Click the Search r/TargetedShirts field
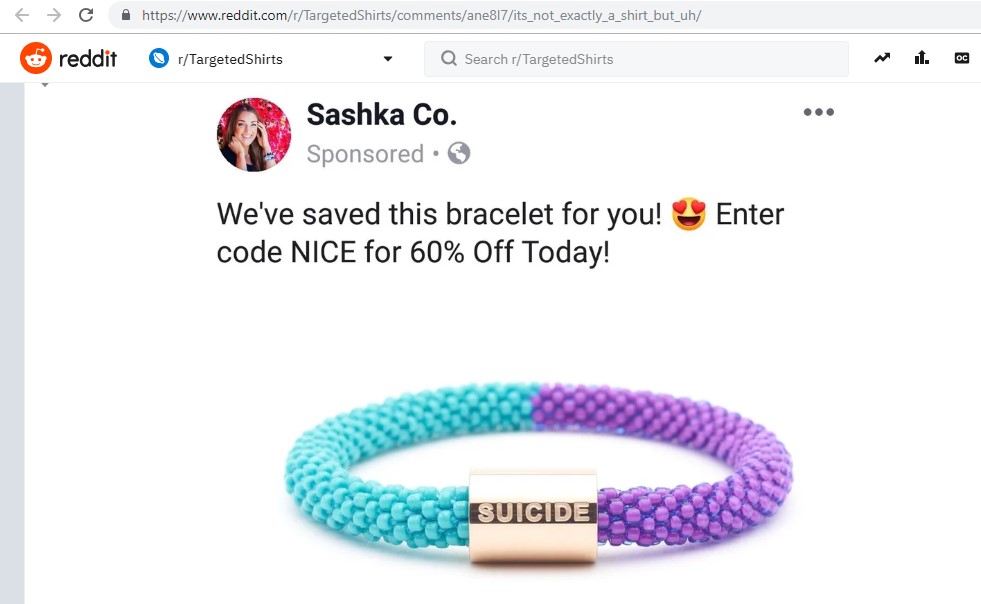Image resolution: width=981 pixels, height=604 pixels. [636, 59]
